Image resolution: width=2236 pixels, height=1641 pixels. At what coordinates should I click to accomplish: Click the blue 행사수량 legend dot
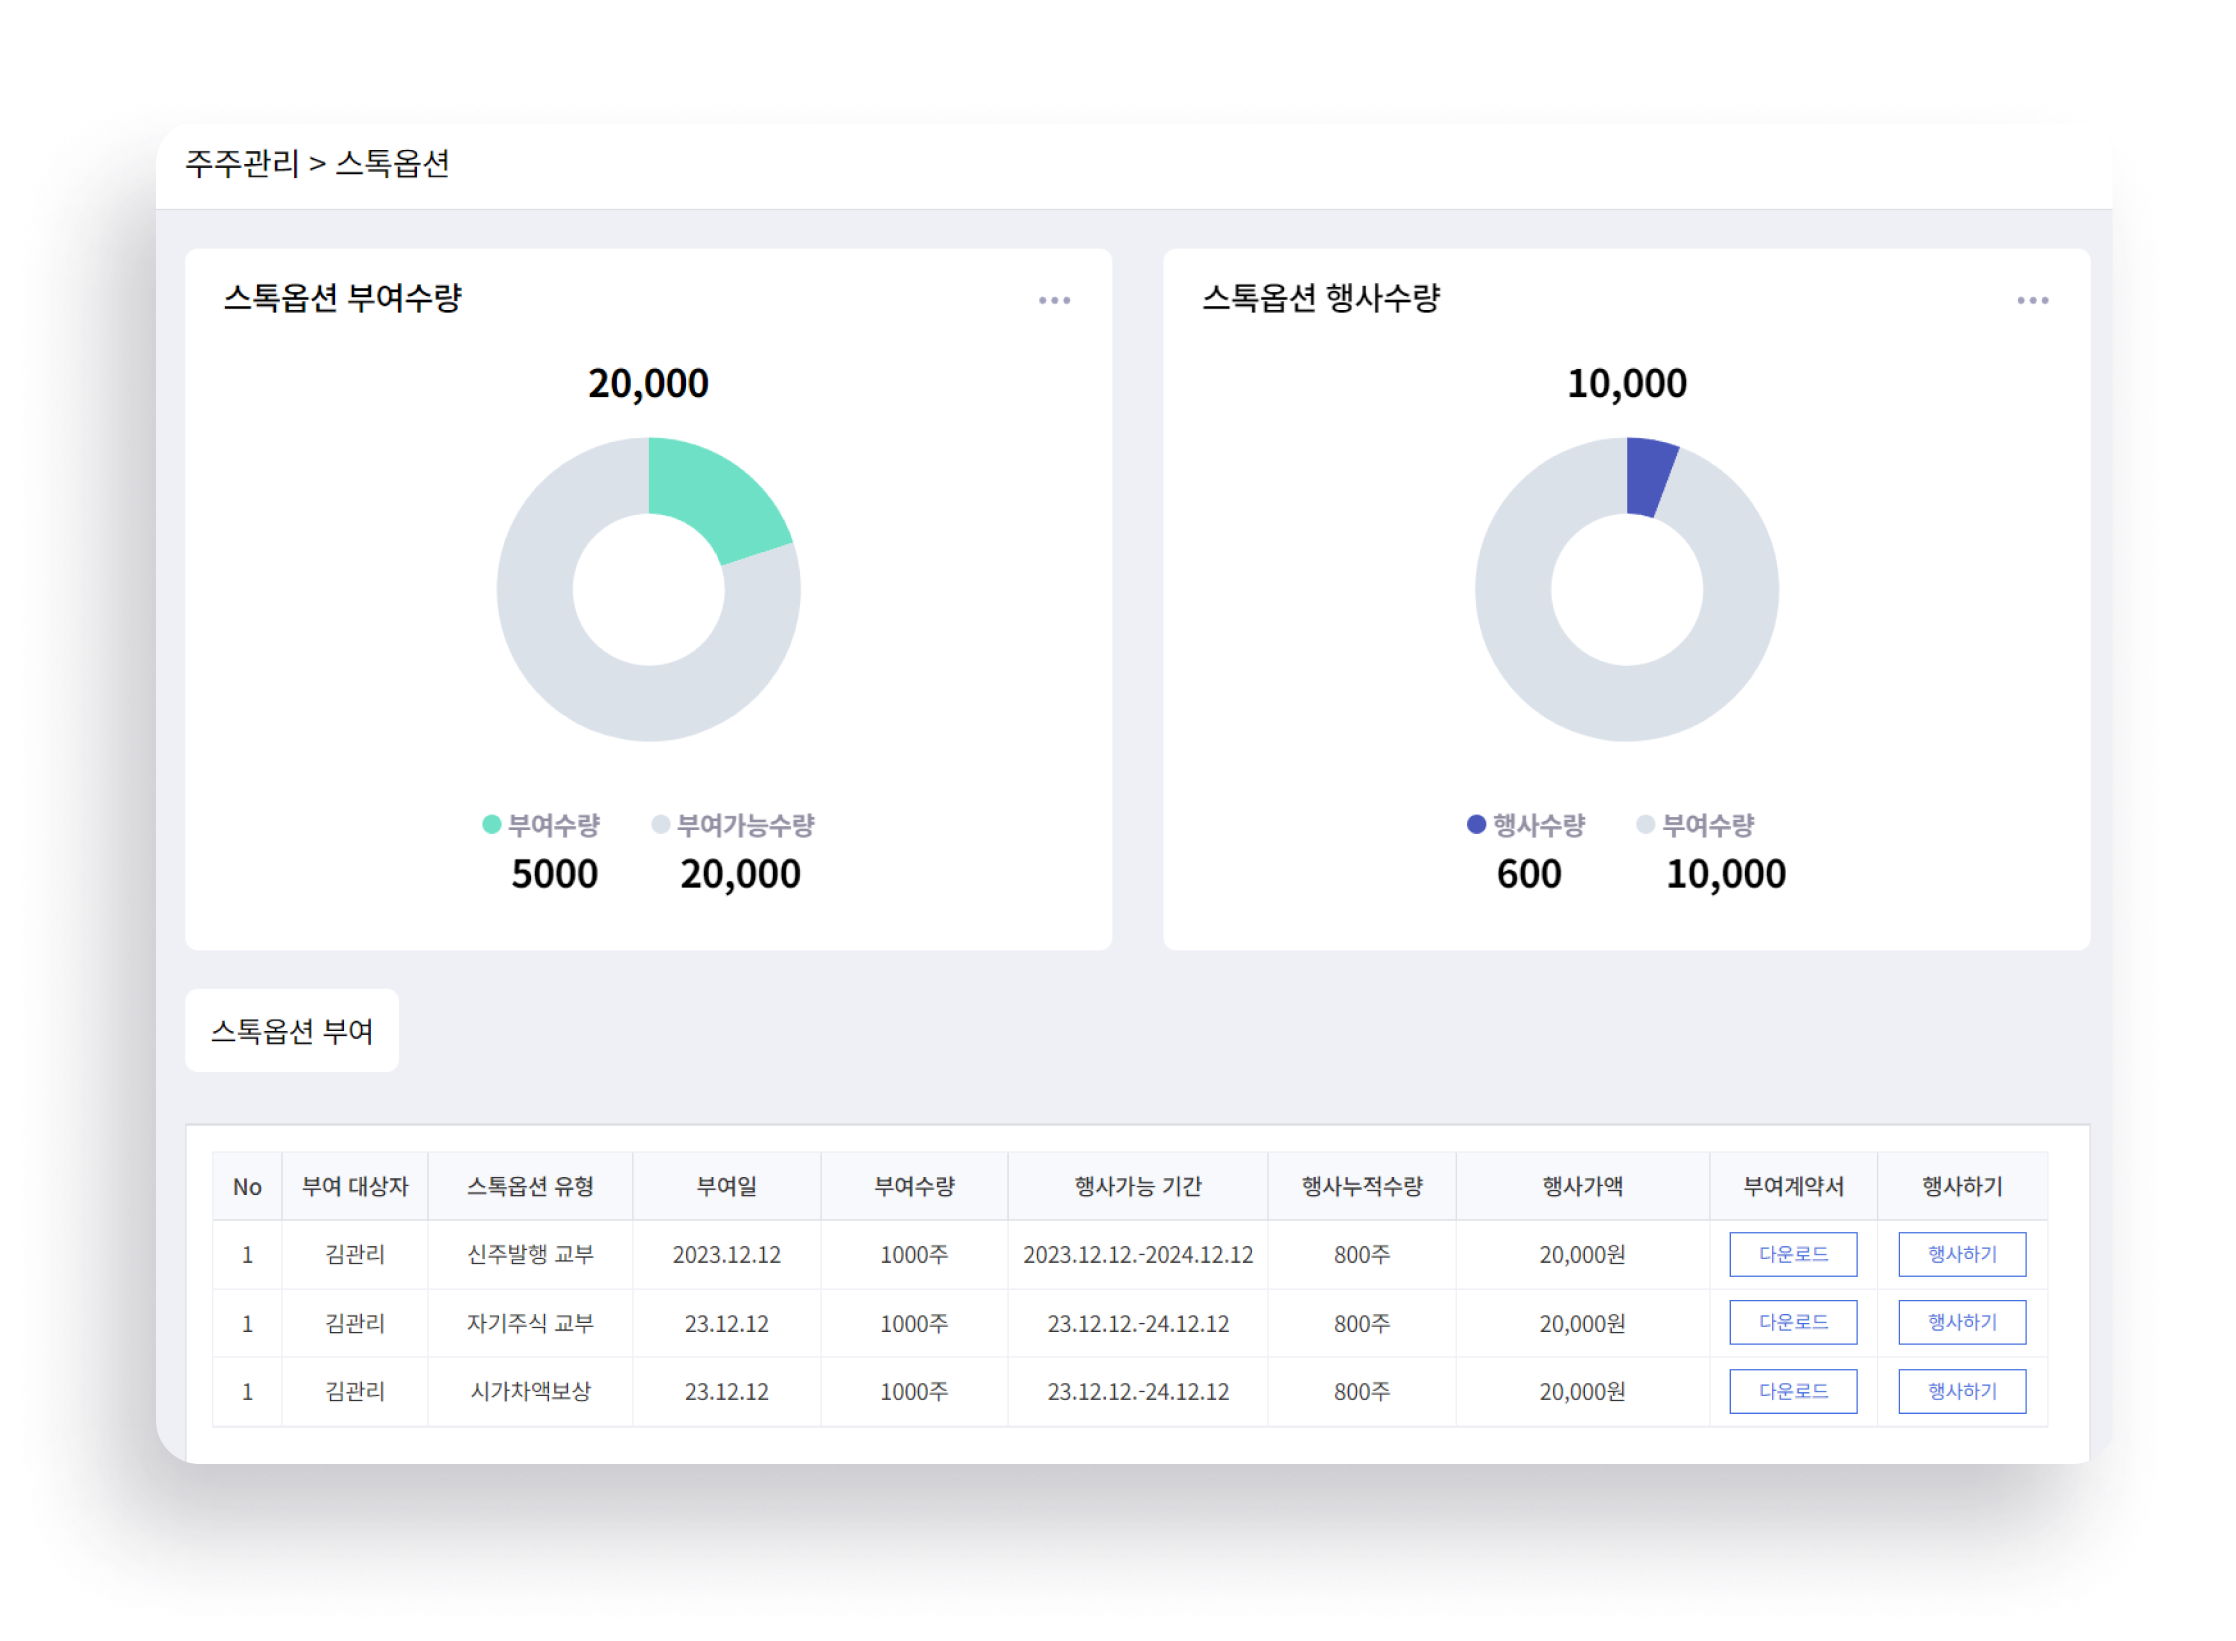[1476, 824]
